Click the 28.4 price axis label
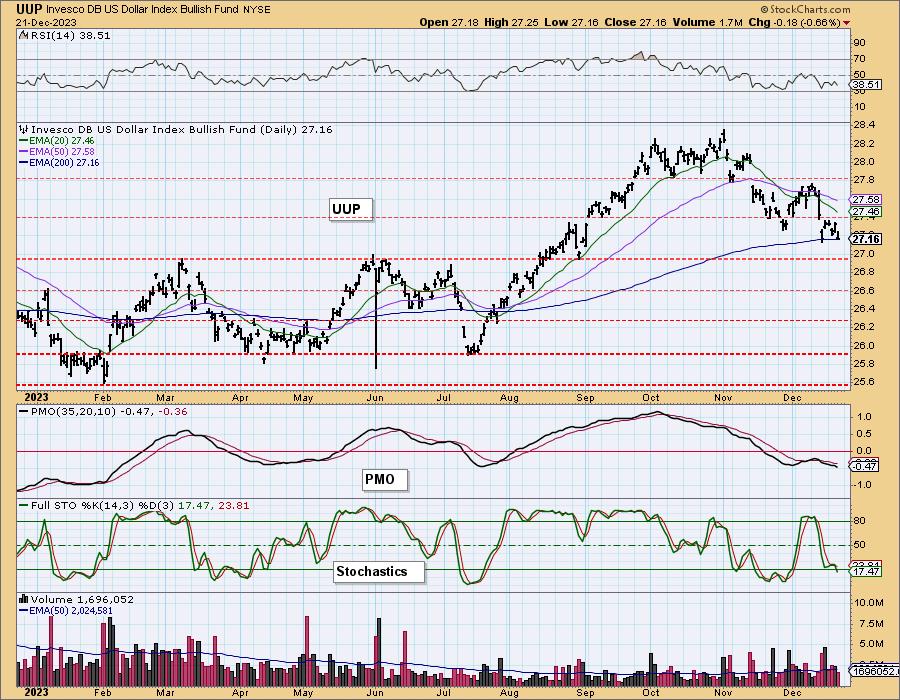 (864, 125)
